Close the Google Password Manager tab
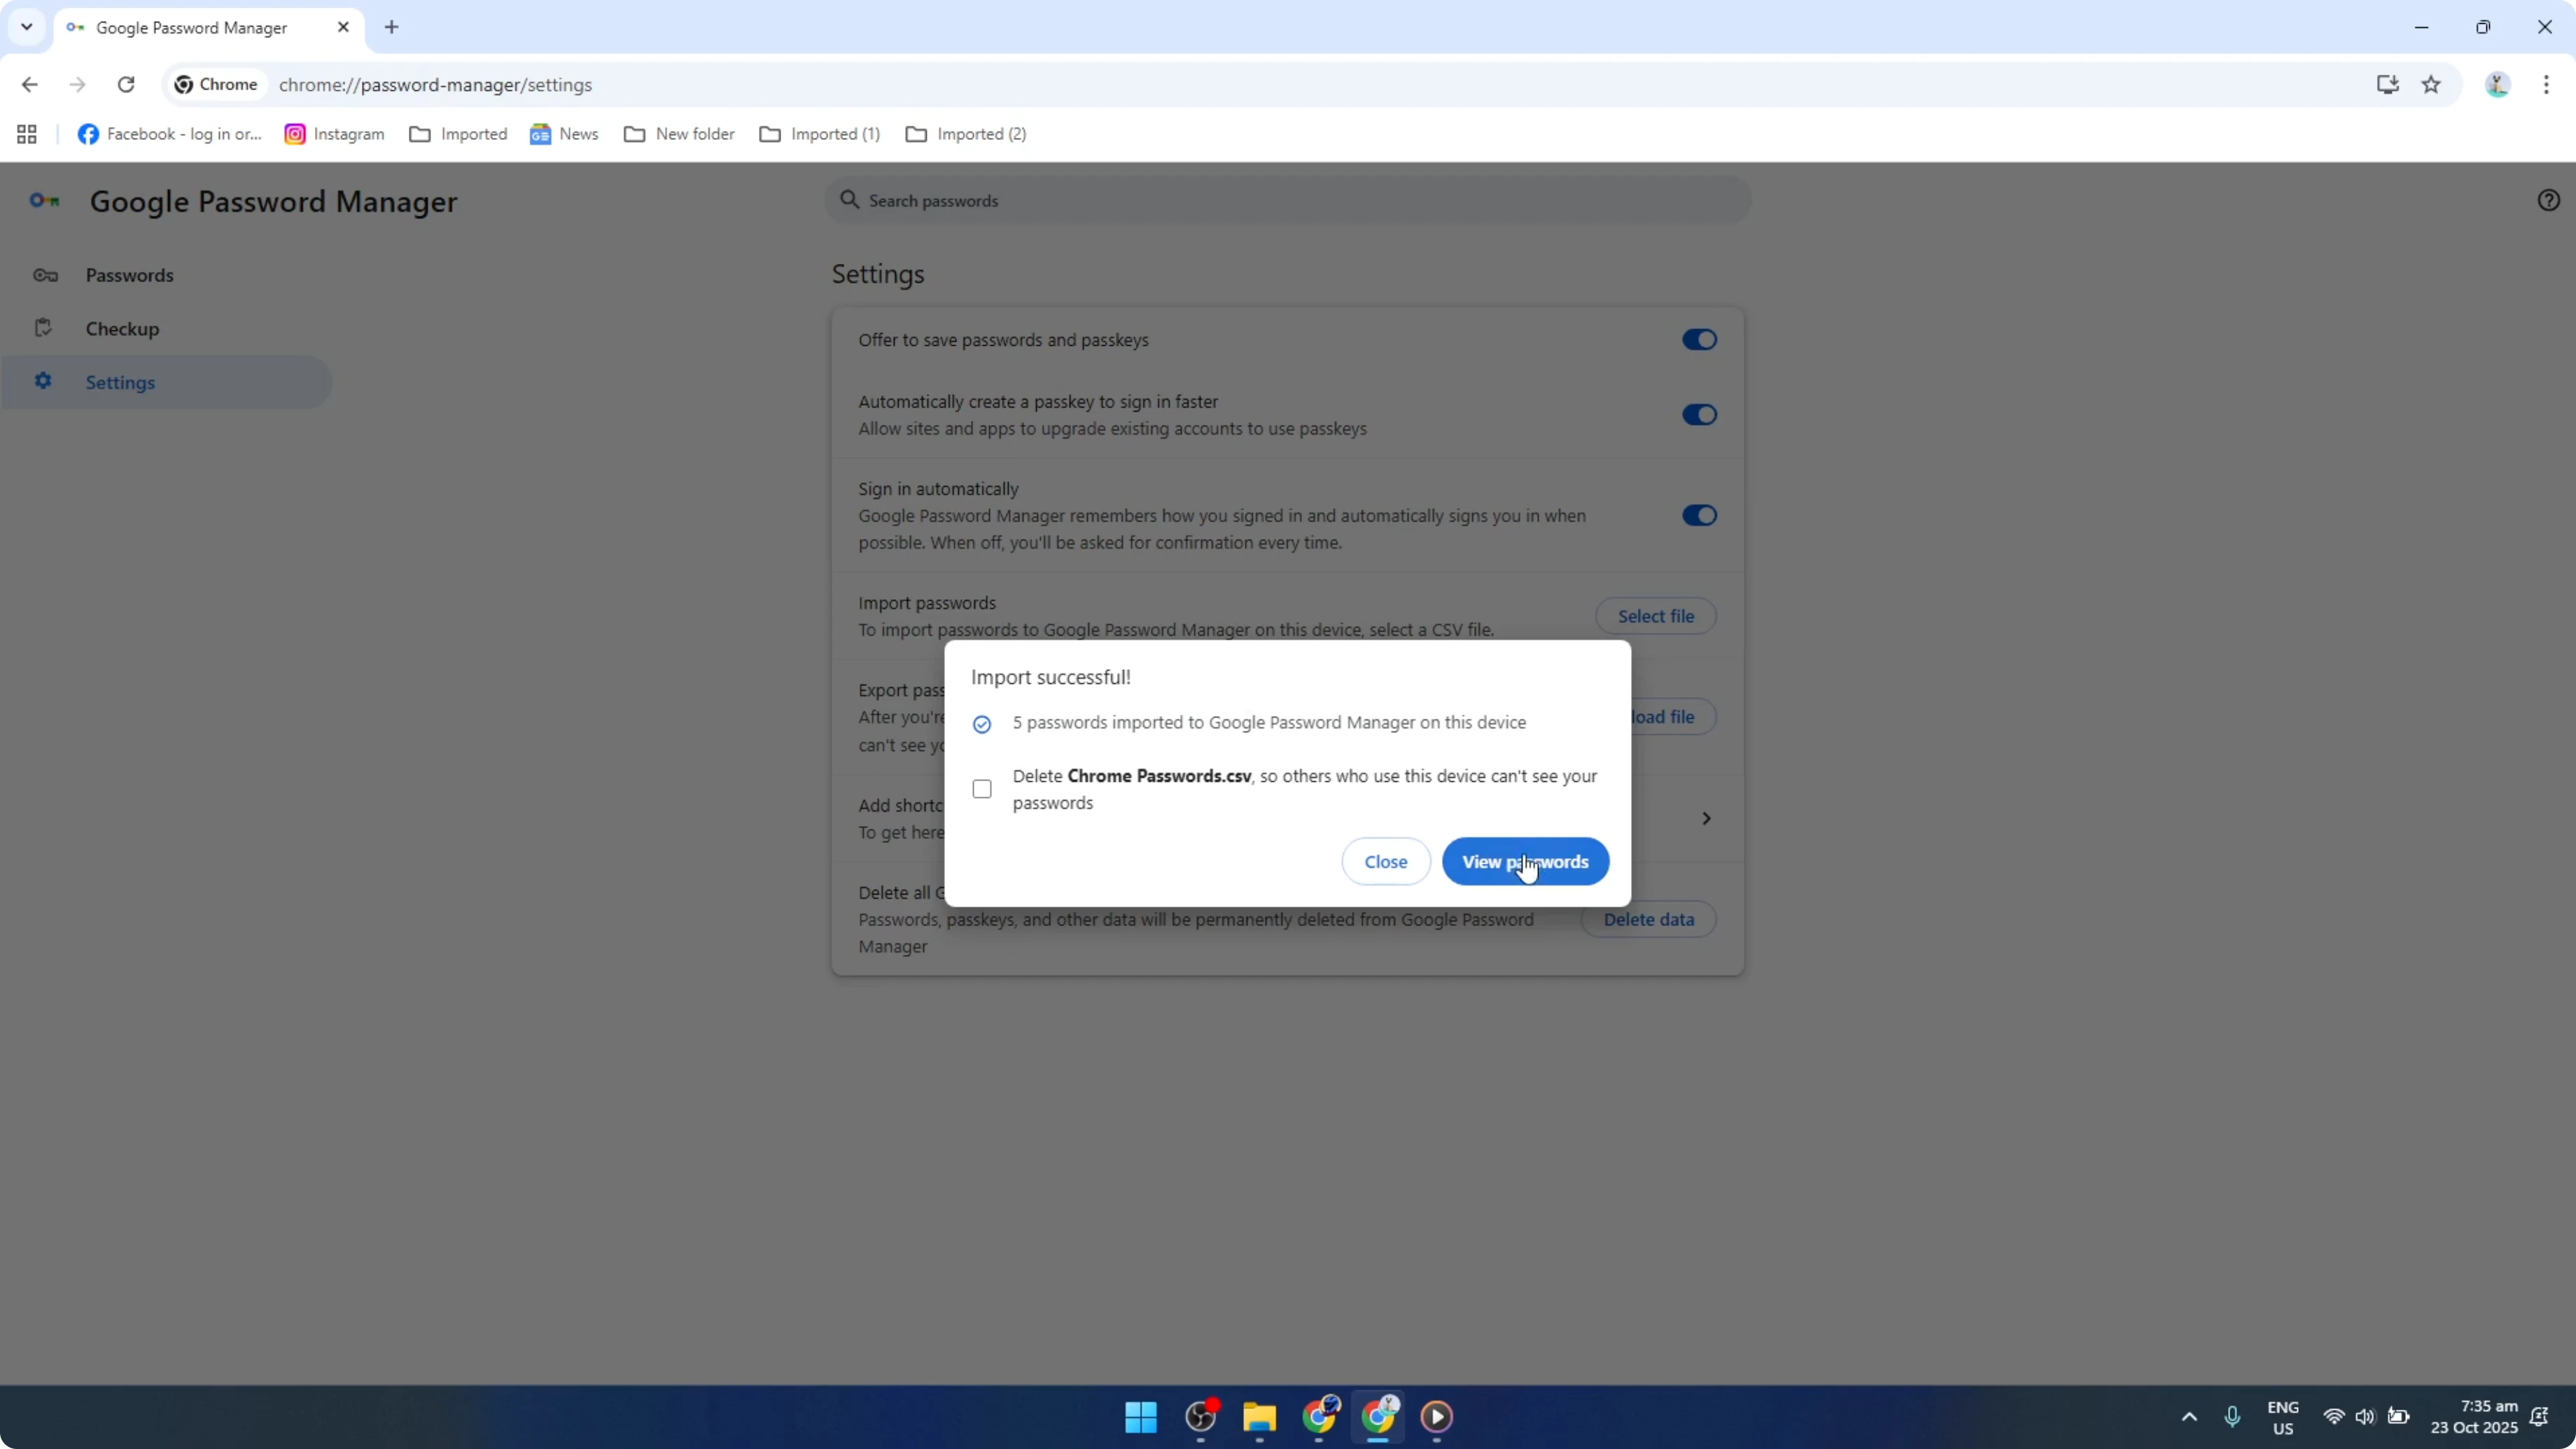 343,27
